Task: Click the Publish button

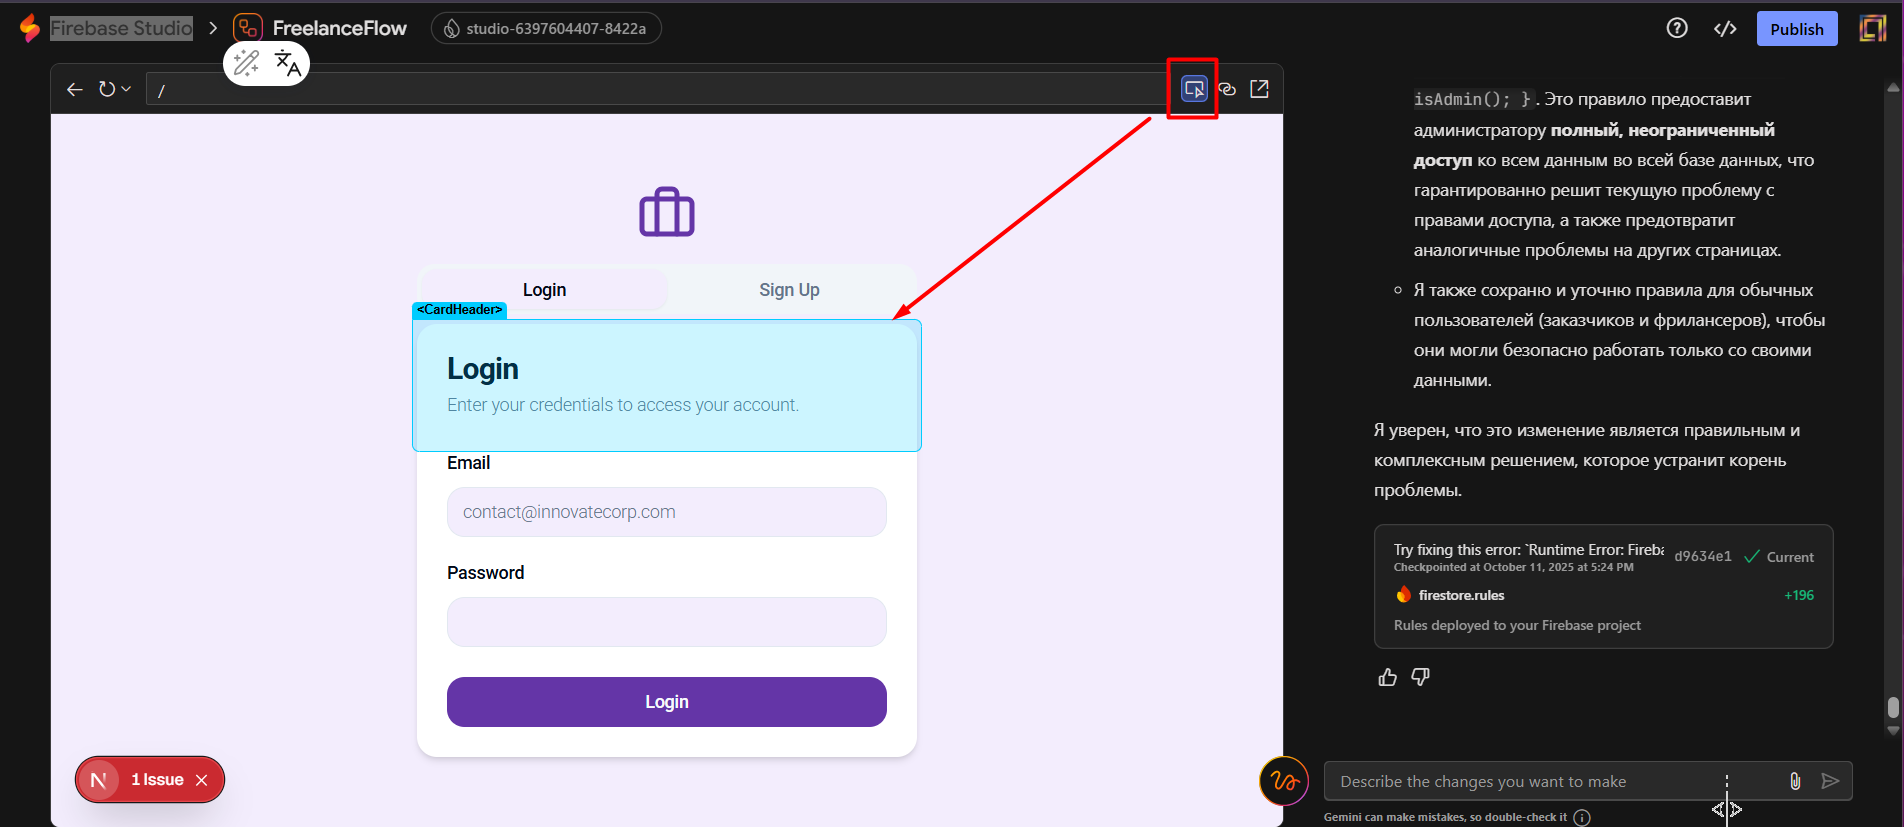Action: (x=1796, y=29)
